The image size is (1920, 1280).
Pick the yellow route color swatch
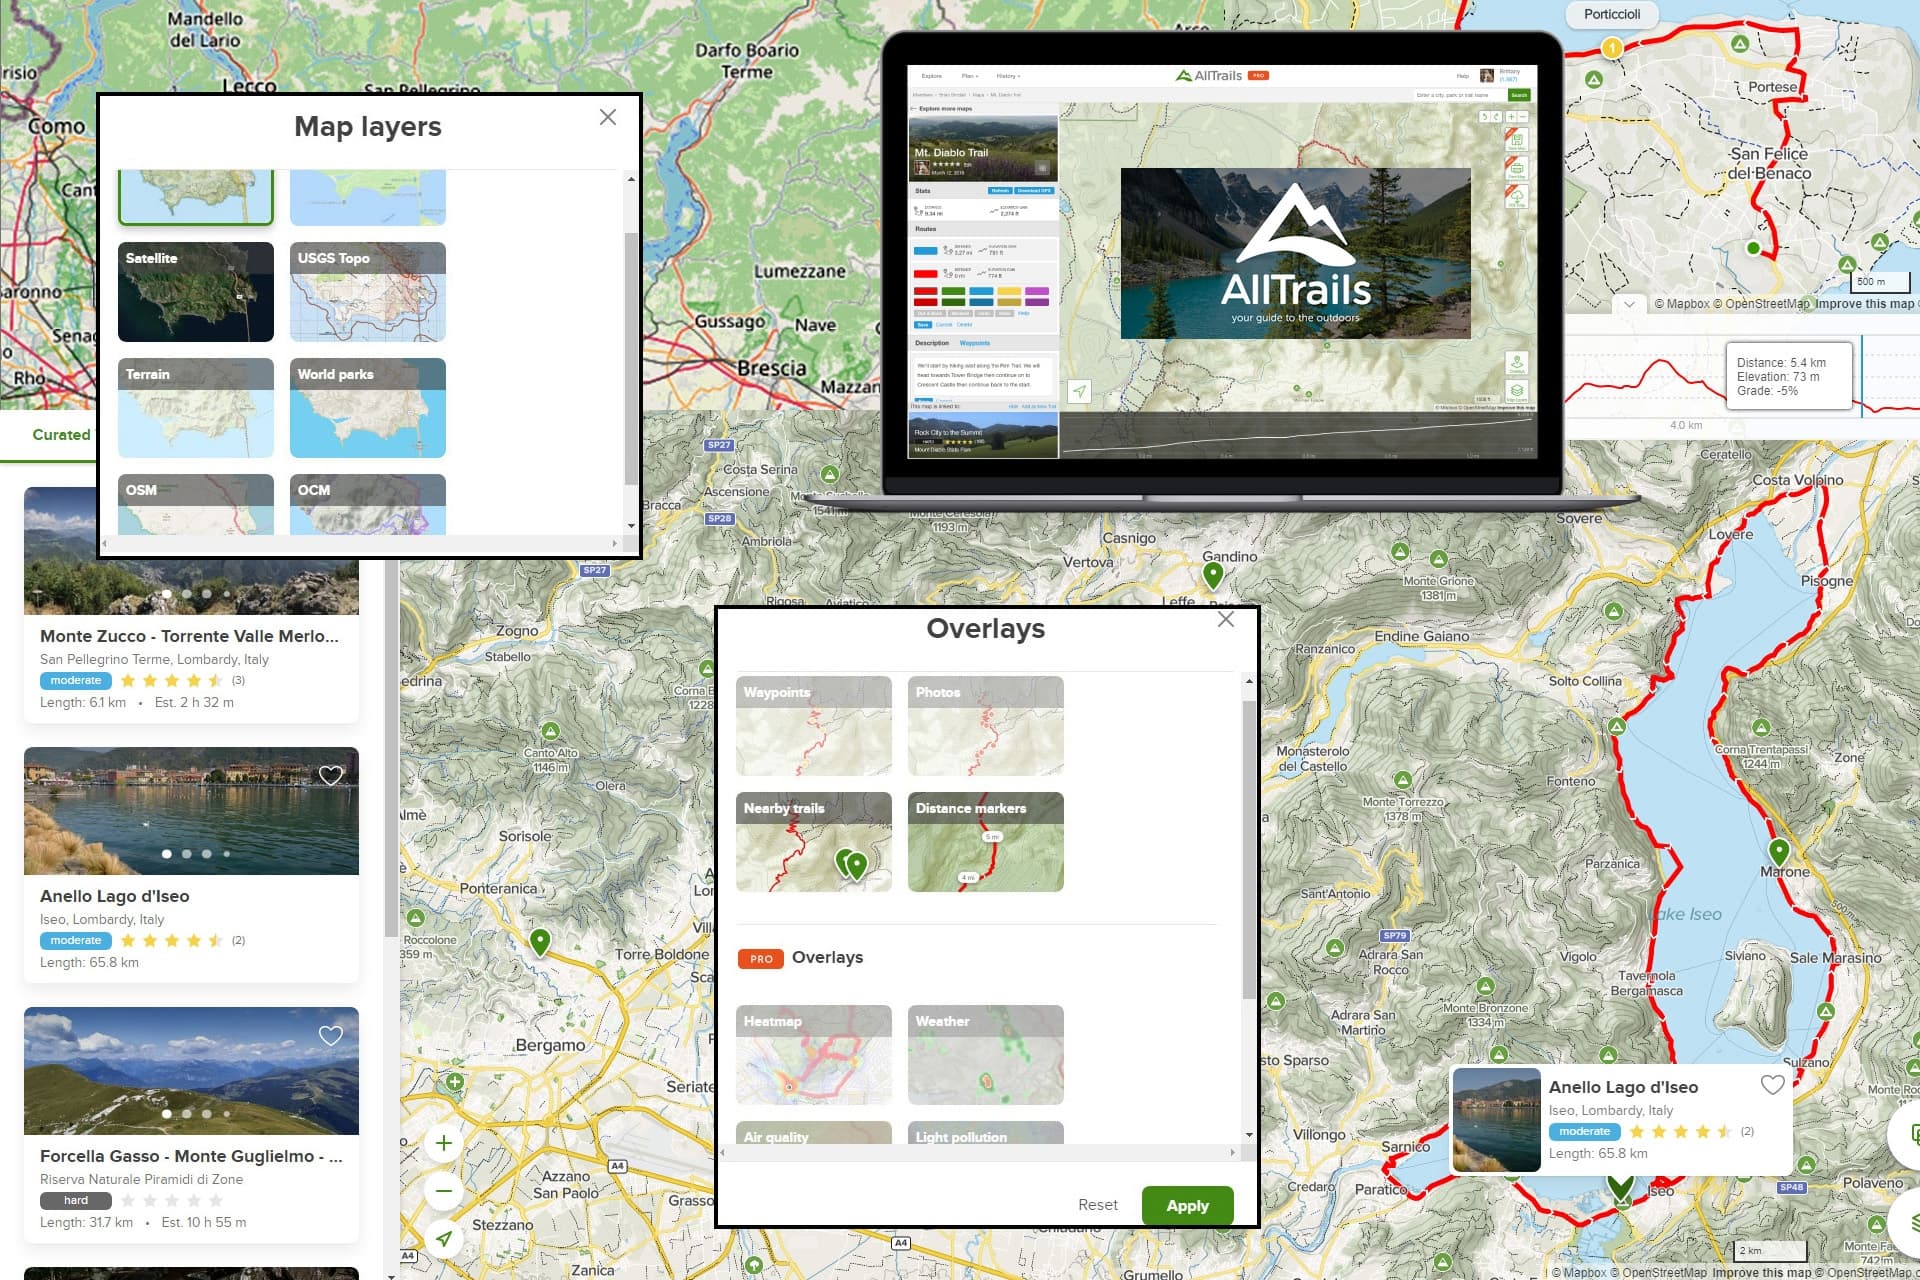pyautogui.click(x=1009, y=291)
